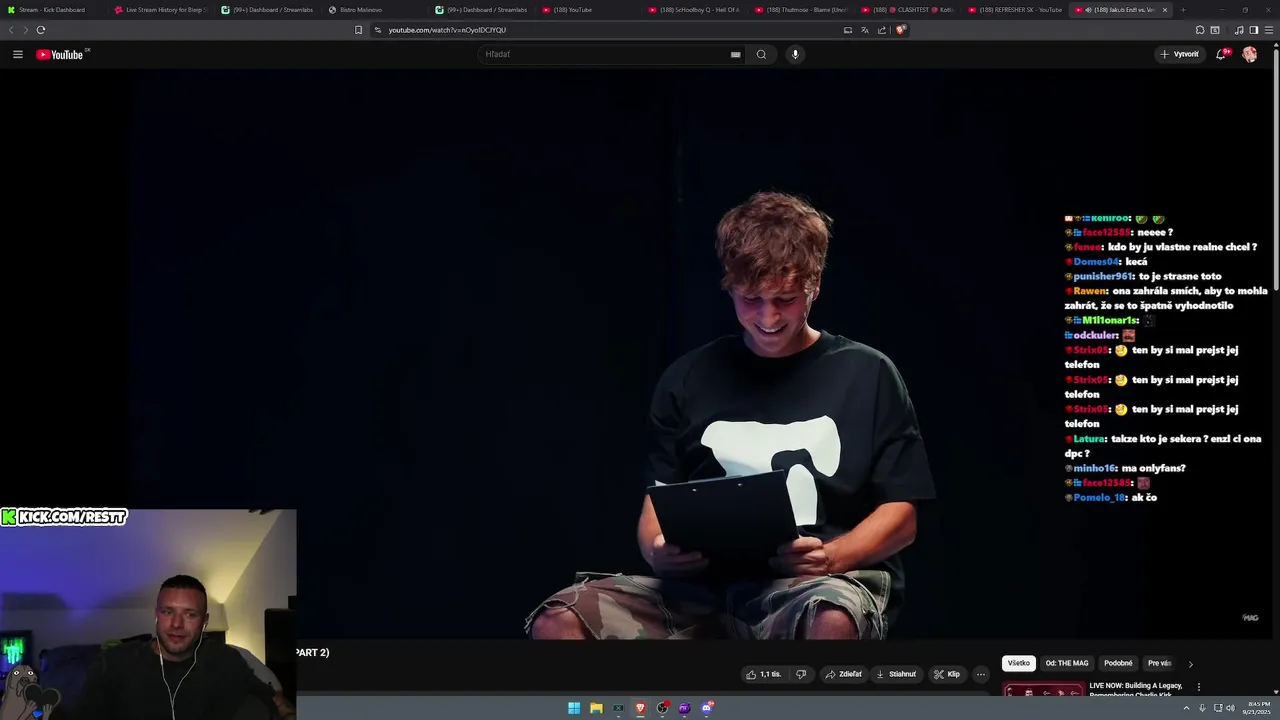Image resolution: width=1280 pixels, height=720 pixels.
Task: Open the account avatar menu
Action: [x=1250, y=54]
